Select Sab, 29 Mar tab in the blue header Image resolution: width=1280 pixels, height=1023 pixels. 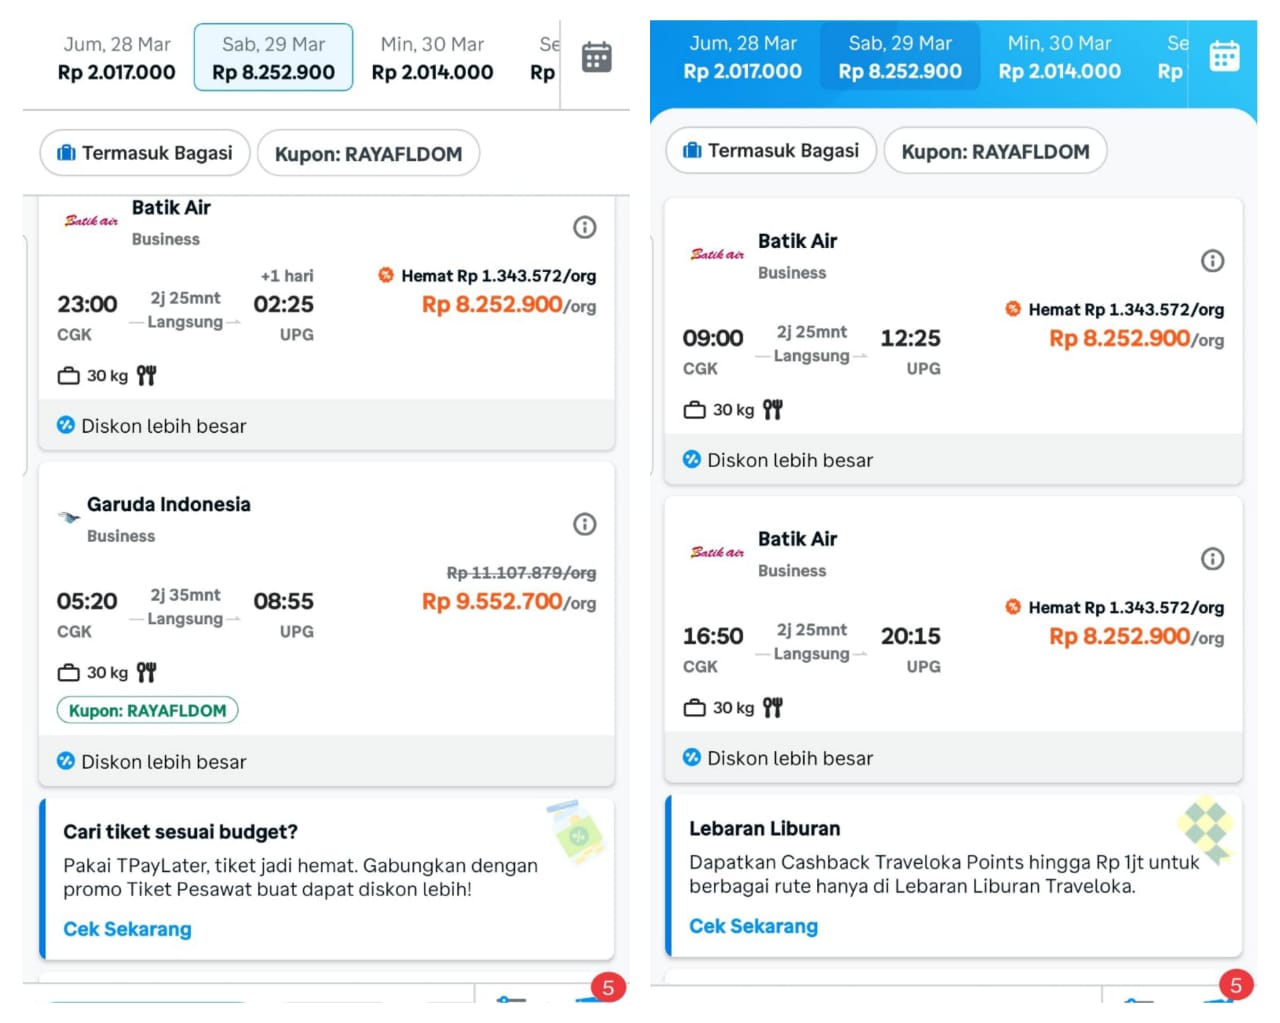(900, 57)
